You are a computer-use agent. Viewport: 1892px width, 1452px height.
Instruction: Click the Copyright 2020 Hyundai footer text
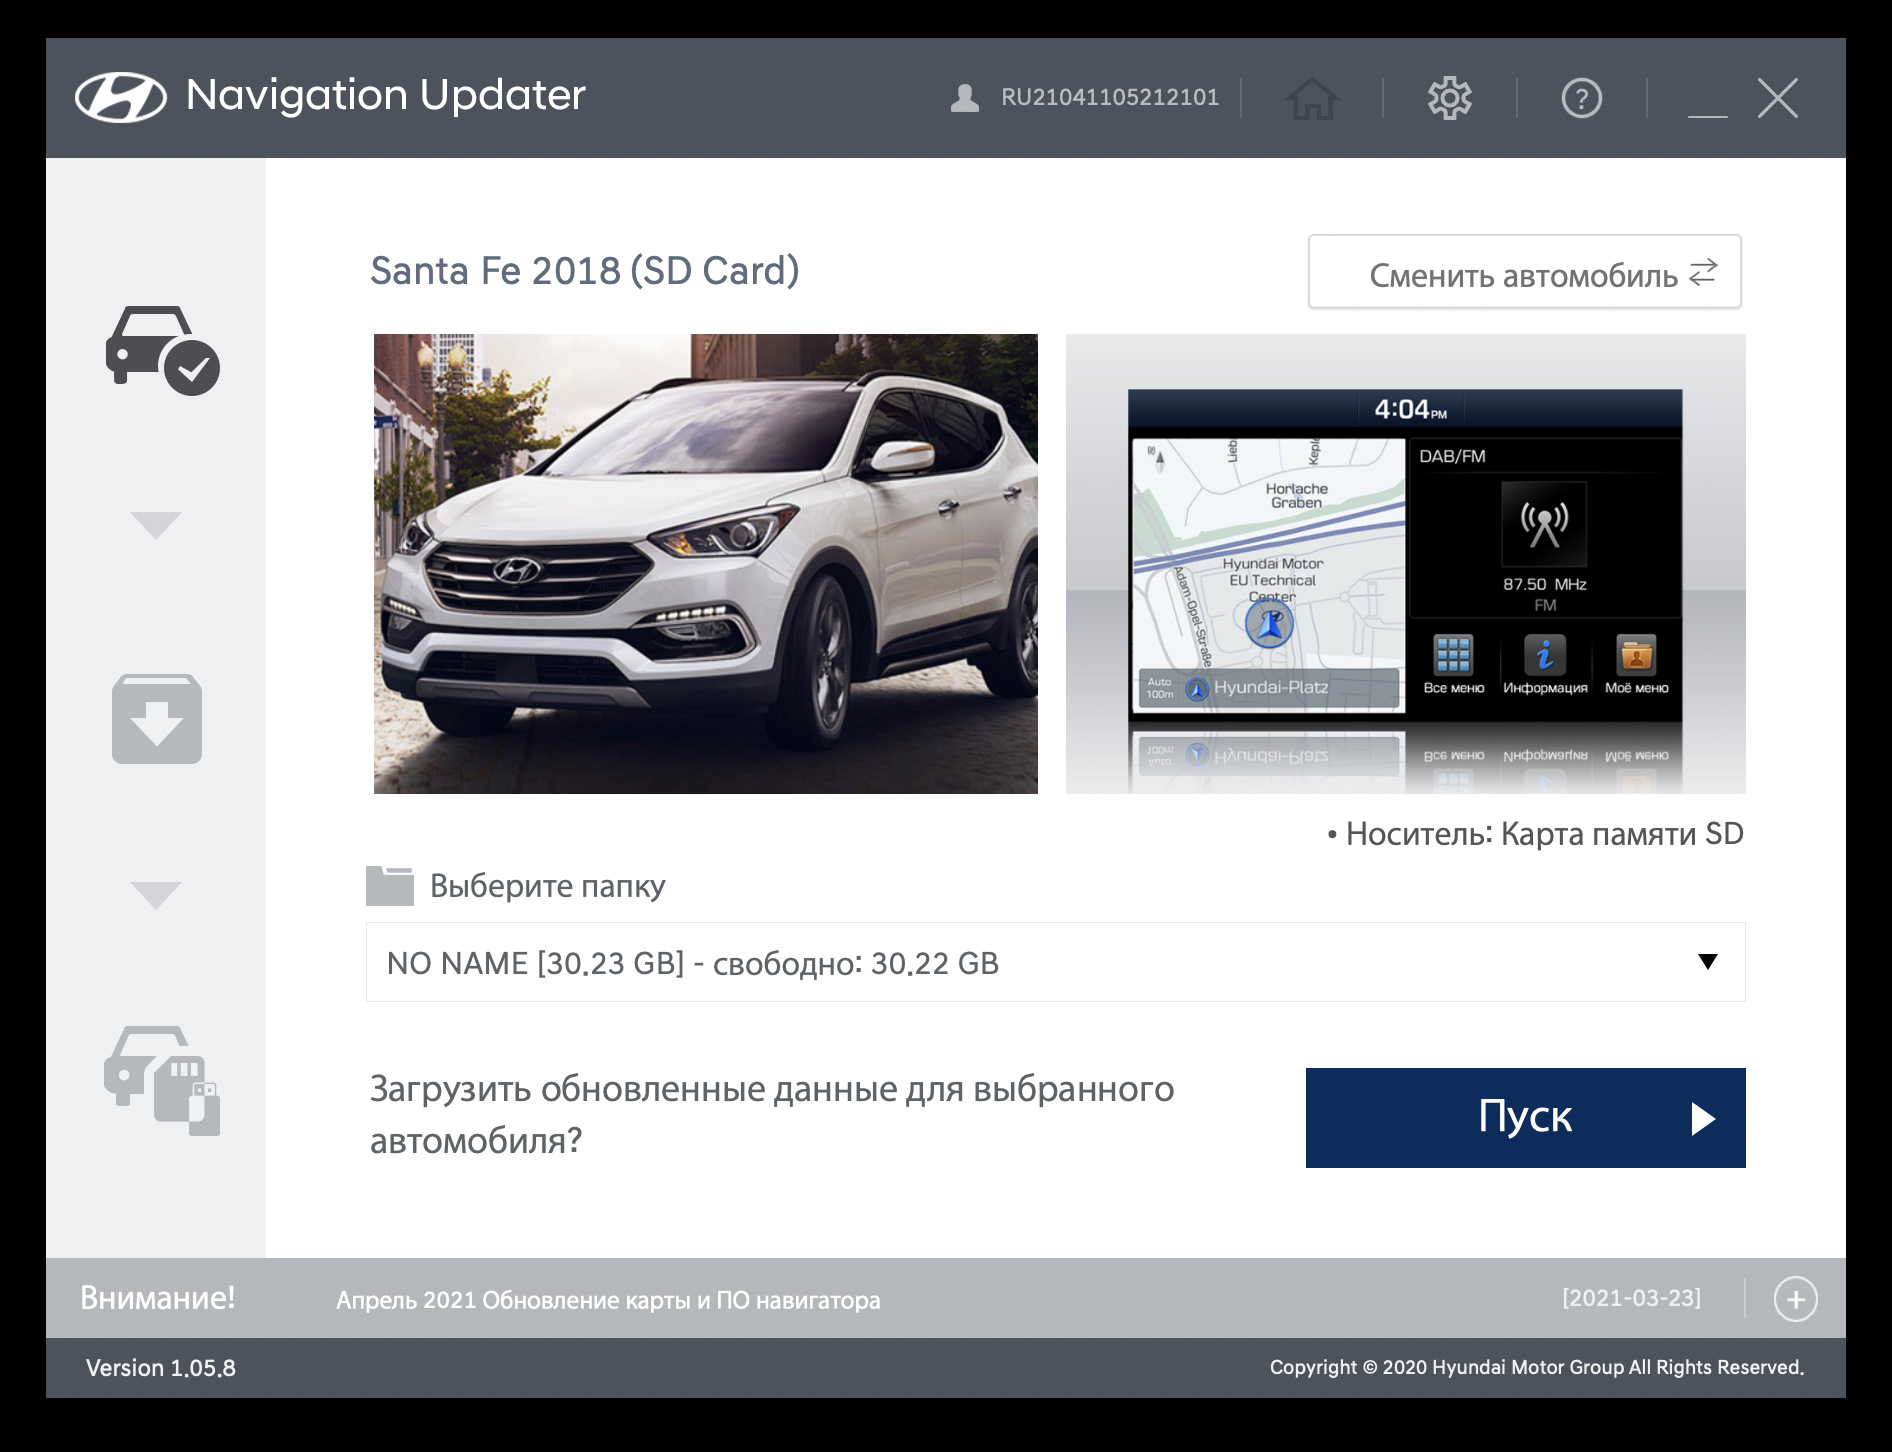pos(1537,1367)
